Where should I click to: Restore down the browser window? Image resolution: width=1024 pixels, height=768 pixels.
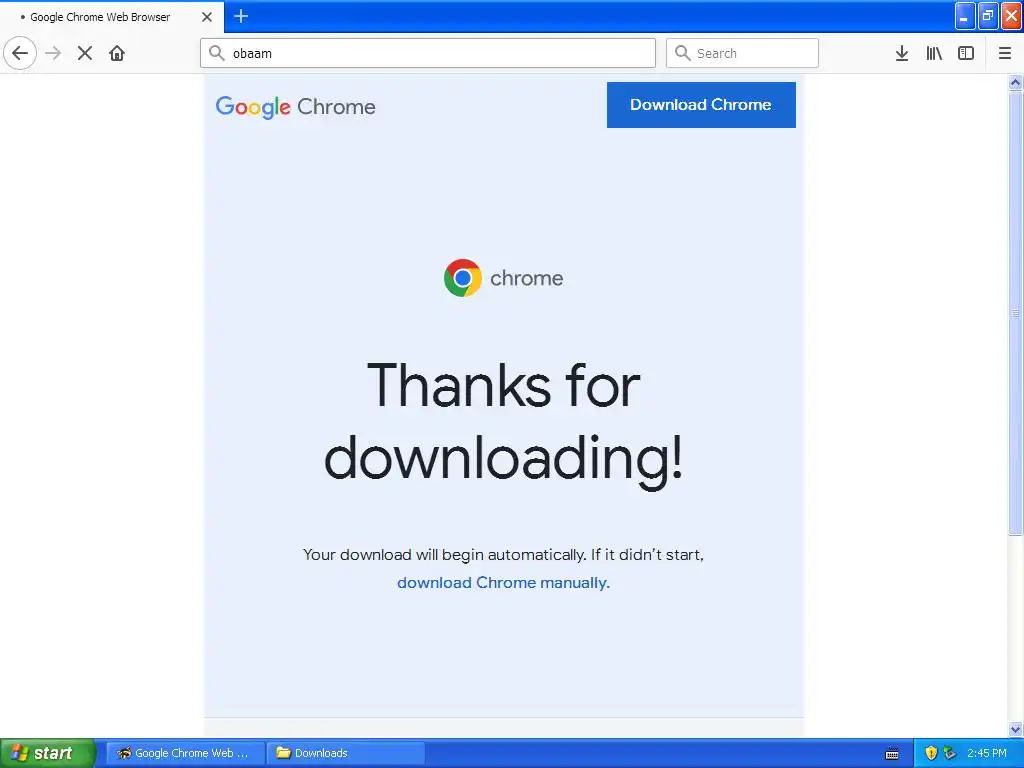[x=988, y=16]
